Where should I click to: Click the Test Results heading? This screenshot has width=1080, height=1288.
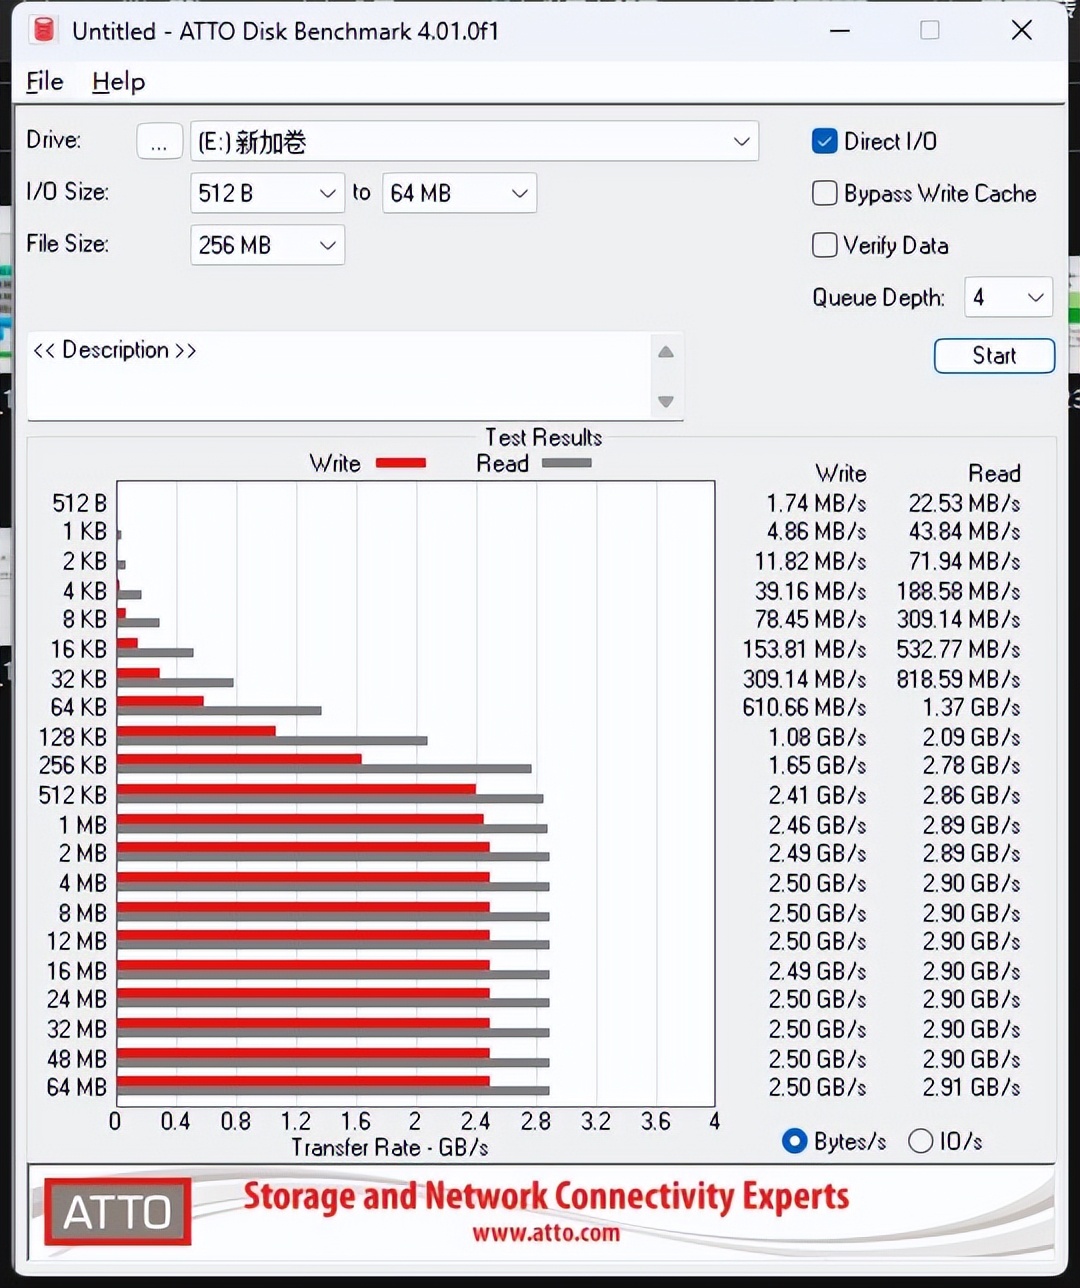point(544,437)
